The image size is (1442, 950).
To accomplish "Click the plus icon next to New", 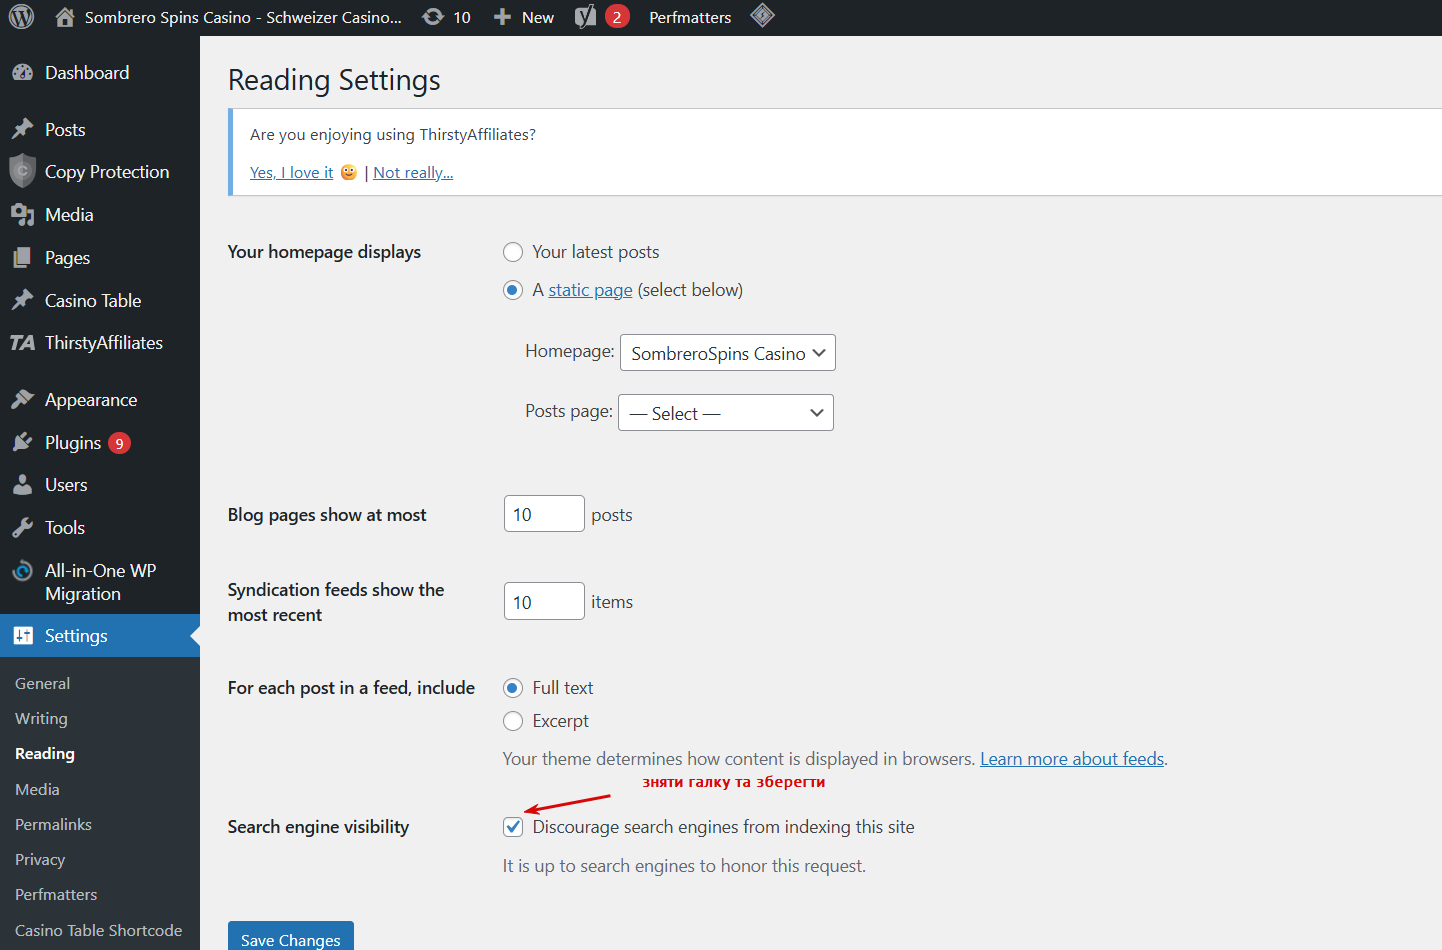I will coord(503,17).
